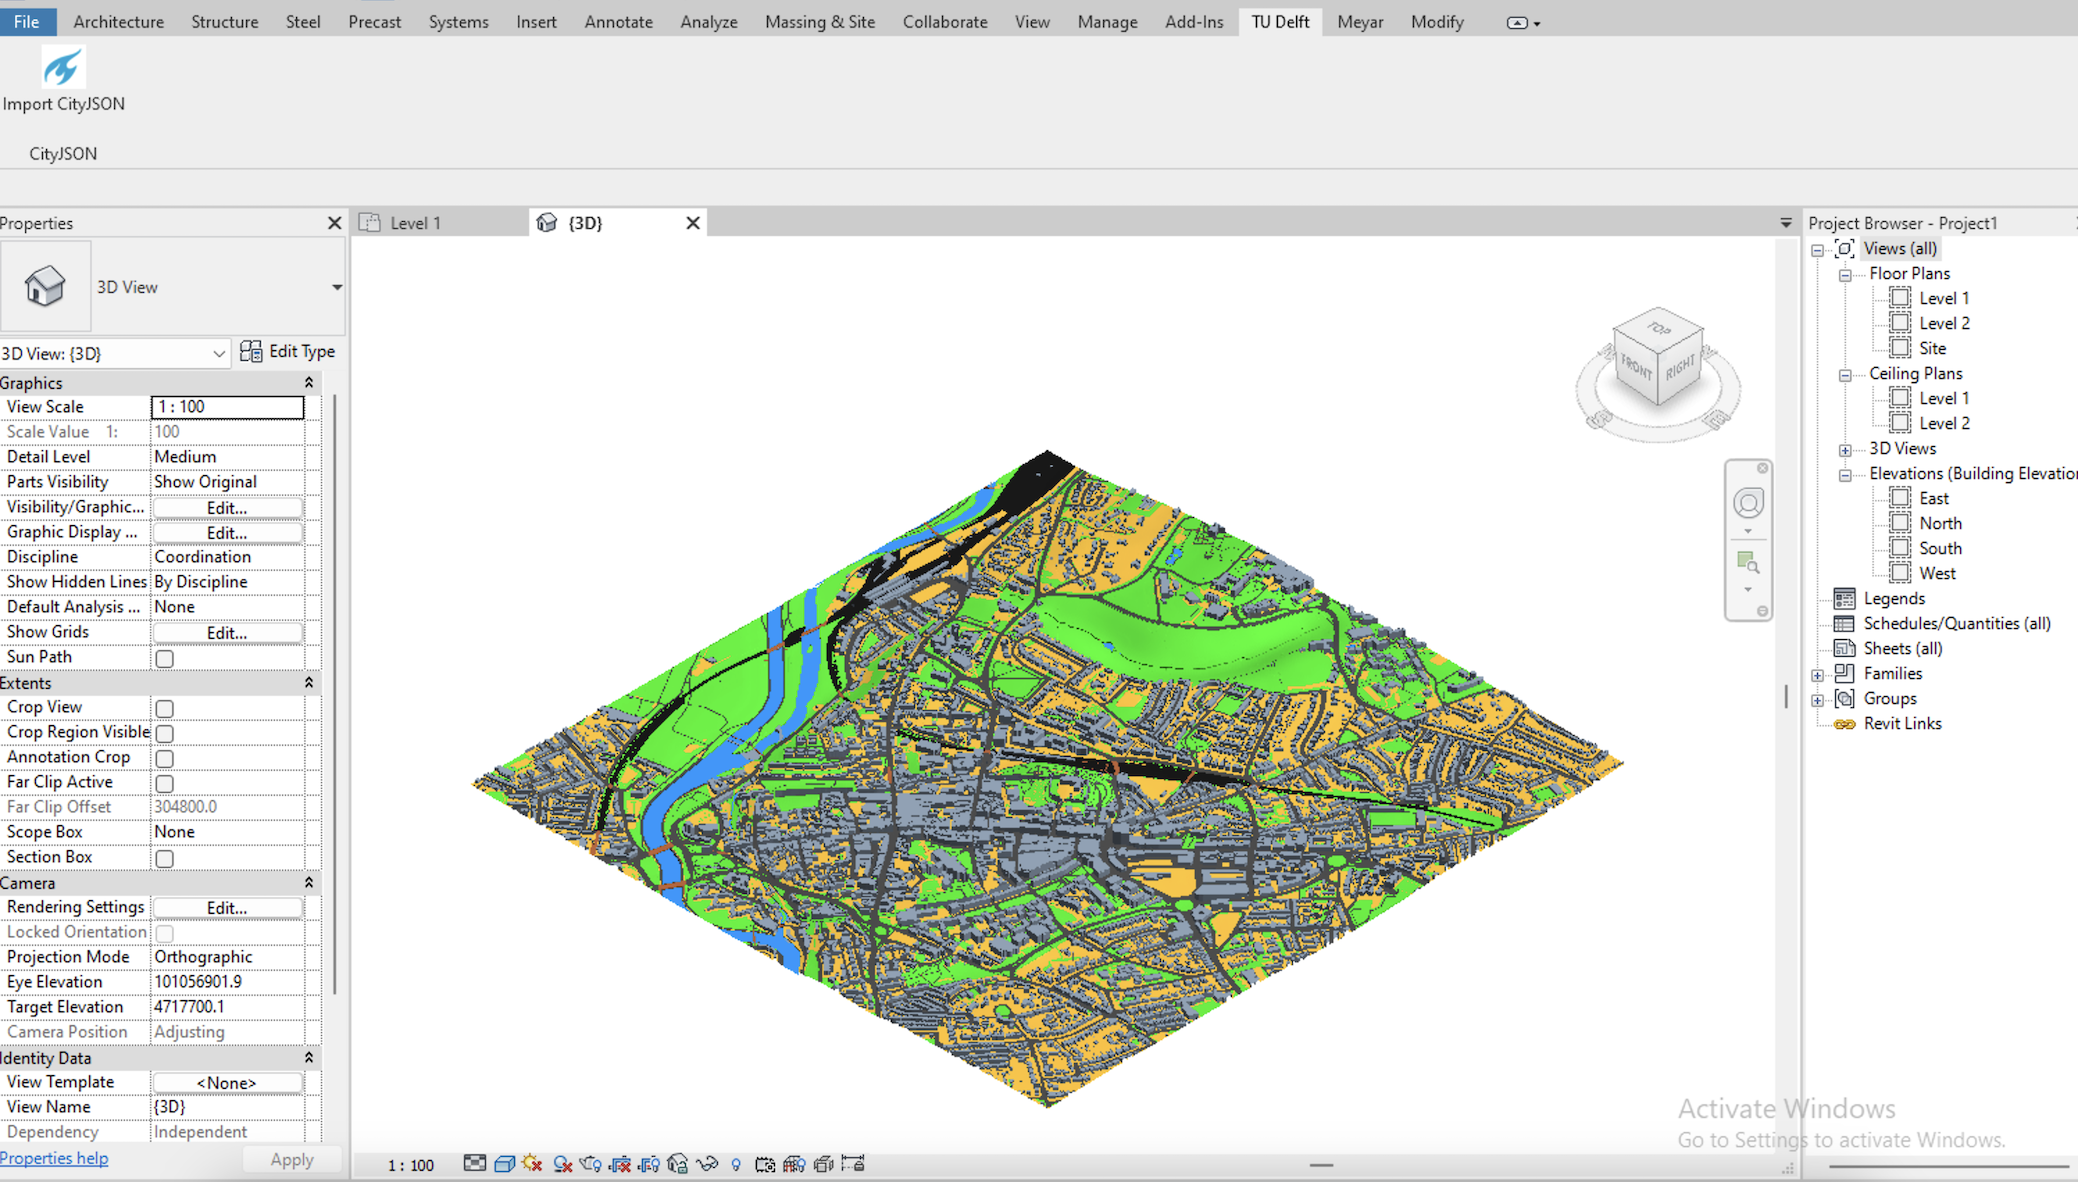
Task: Open the 3D View type selector dropdown
Action: pyautogui.click(x=336, y=287)
